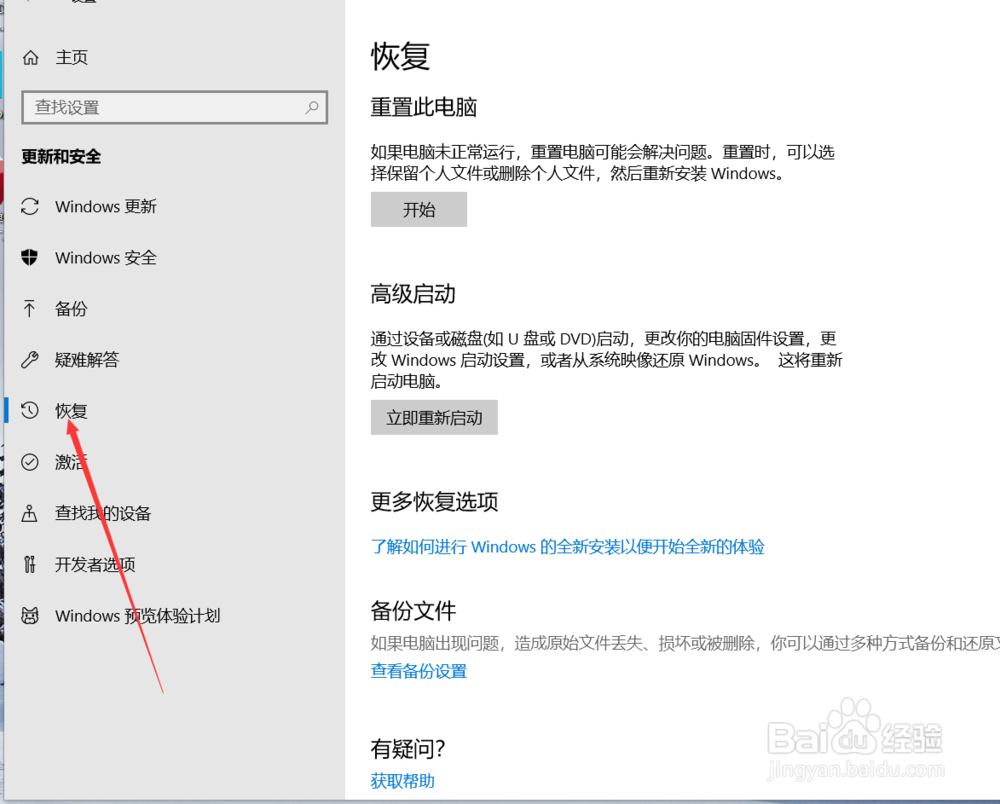This screenshot has height=804, width=1000.
Task: Open 开发者选项 page
Action: pos(95,564)
